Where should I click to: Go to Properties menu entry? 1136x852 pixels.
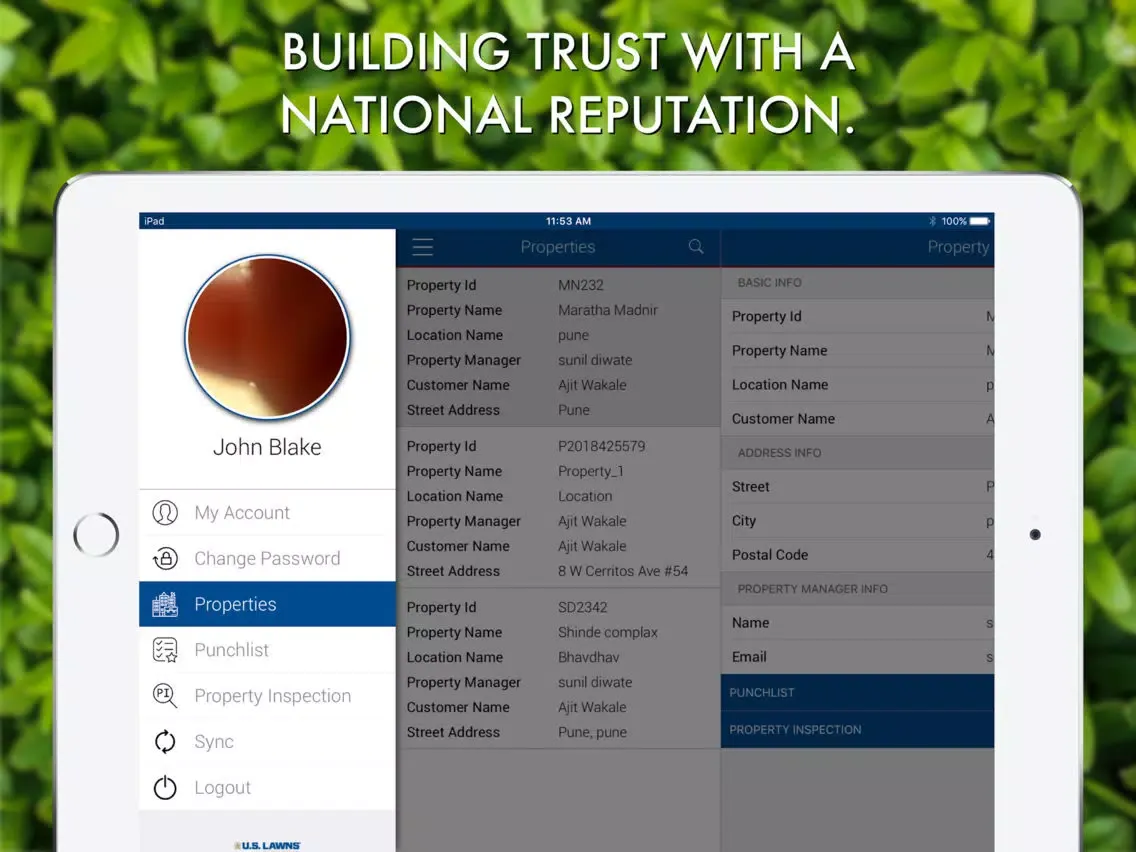point(267,604)
